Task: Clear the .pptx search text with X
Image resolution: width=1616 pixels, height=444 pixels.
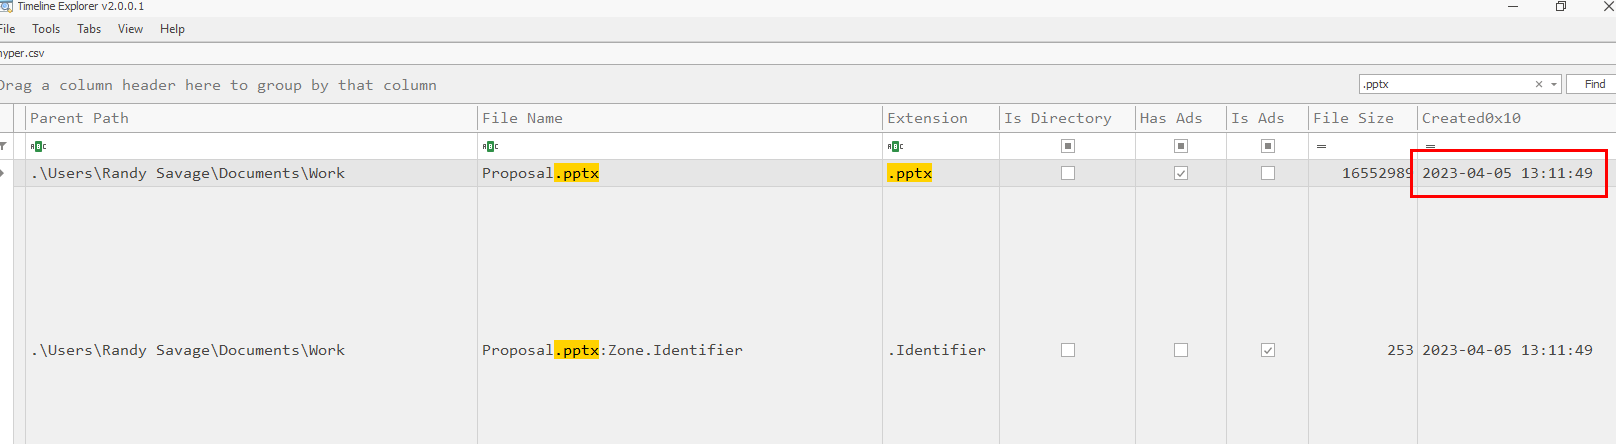Action: pyautogui.click(x=1539, y=84)
